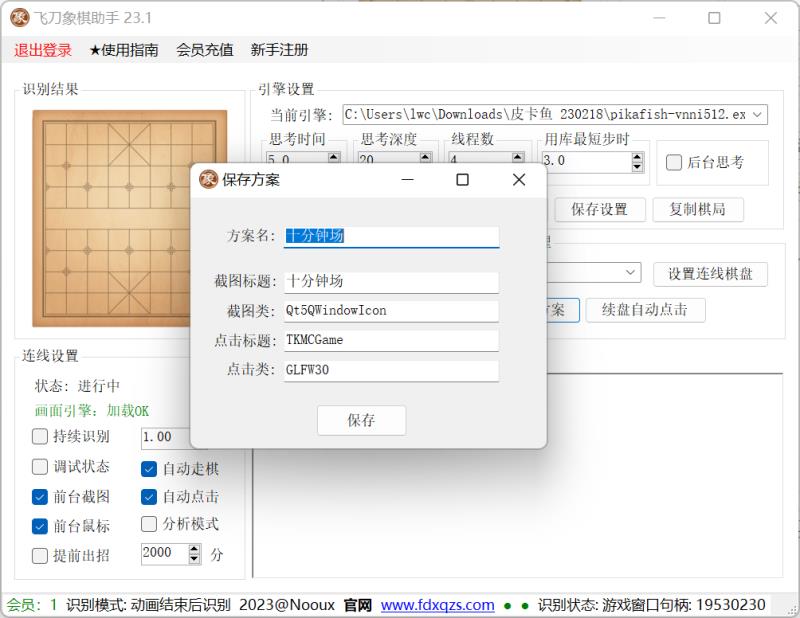This screenshot has height=618, width=800.
Task: Open the 退出登录 menu item
Action: point(43,50)
